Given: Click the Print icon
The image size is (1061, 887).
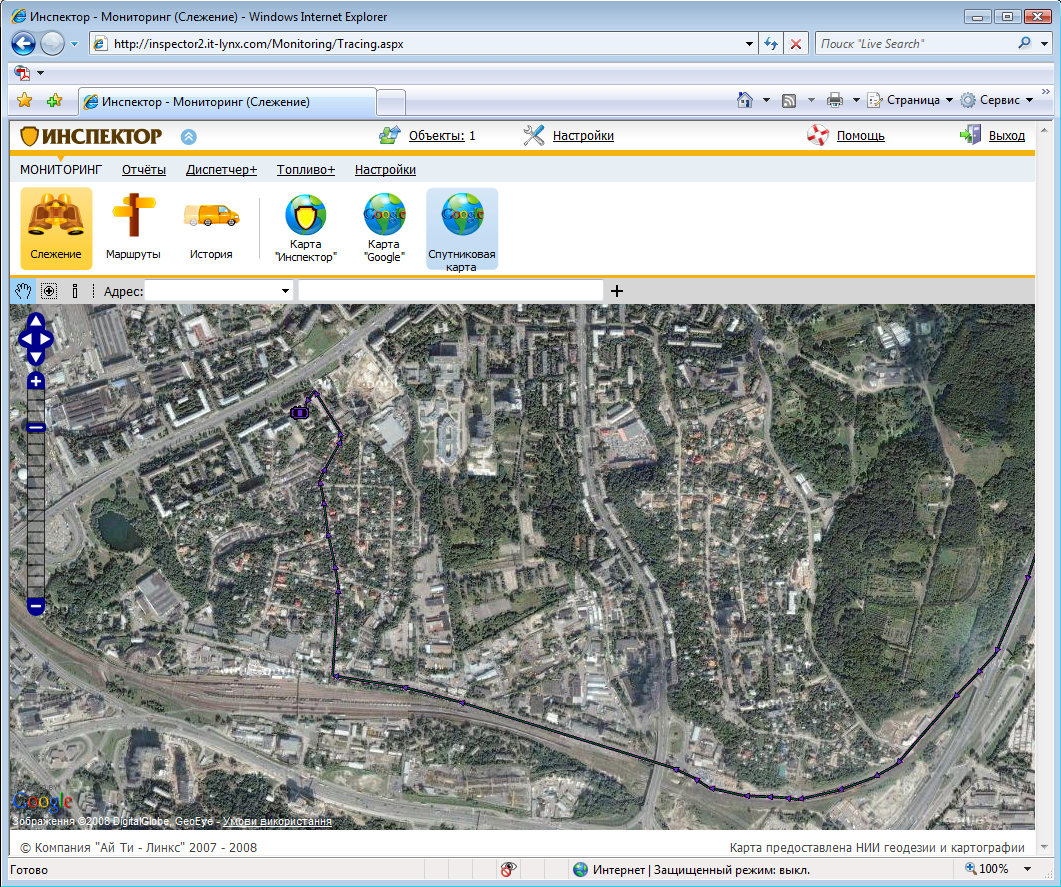Looking at the screenshot, I should pos(835,101).
